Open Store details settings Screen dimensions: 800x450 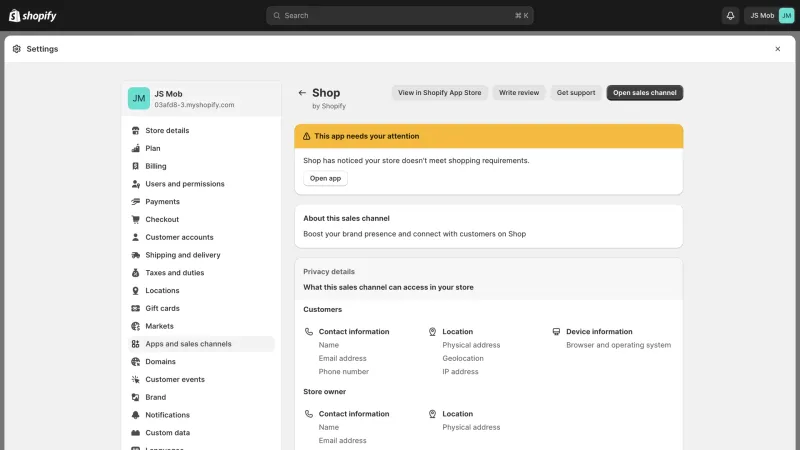coord(202,131)
